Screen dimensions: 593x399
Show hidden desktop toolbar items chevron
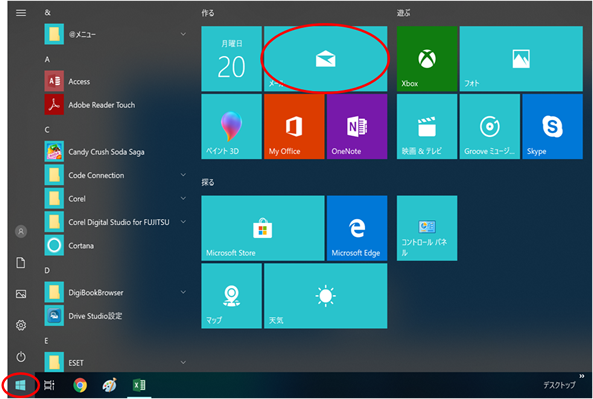click(582, 376)
